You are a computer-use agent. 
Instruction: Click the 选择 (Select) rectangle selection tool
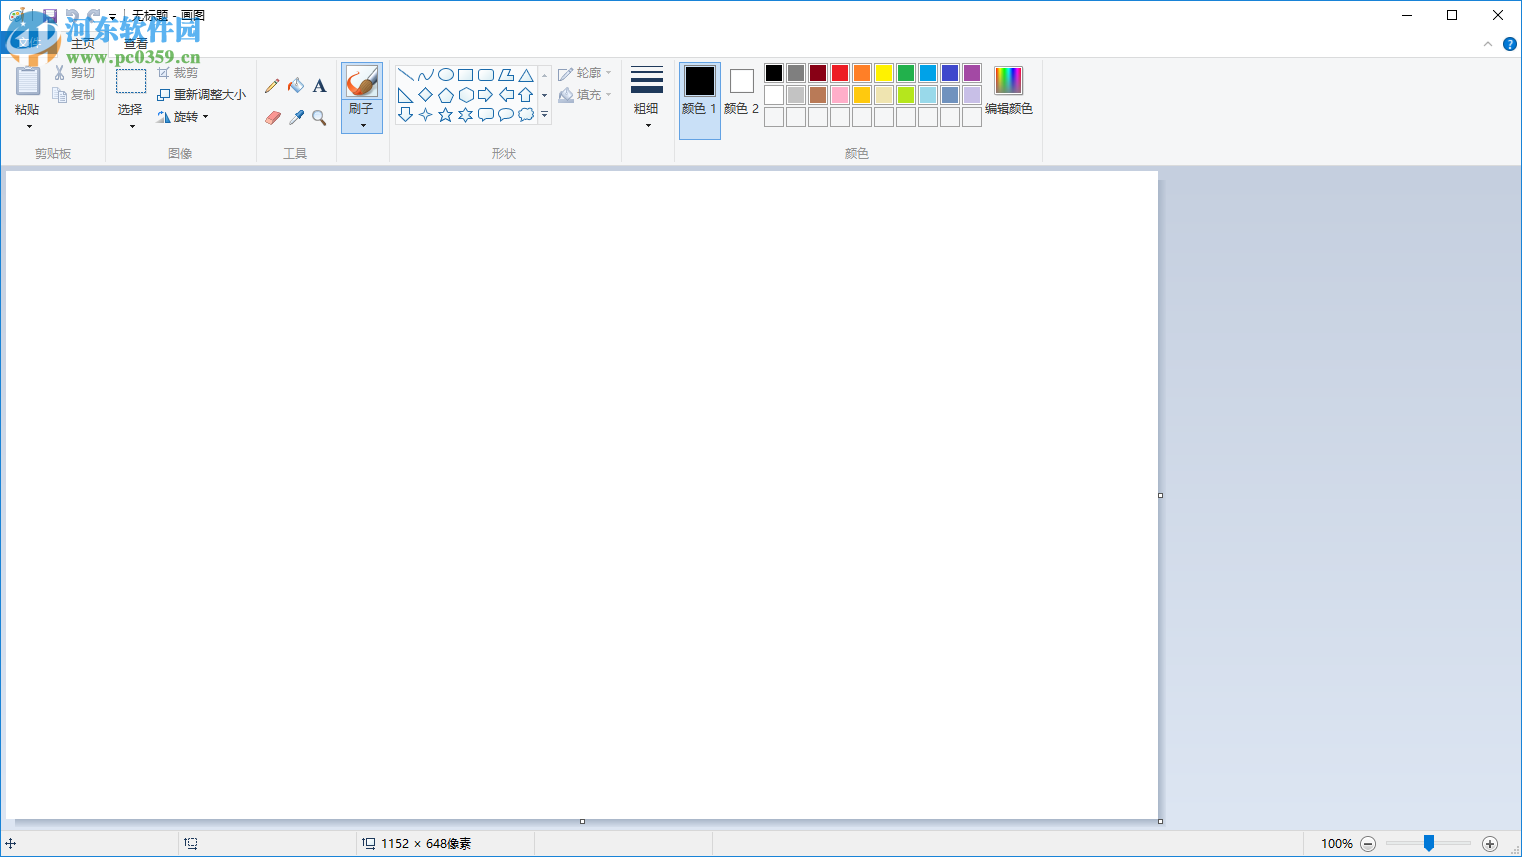131,82
